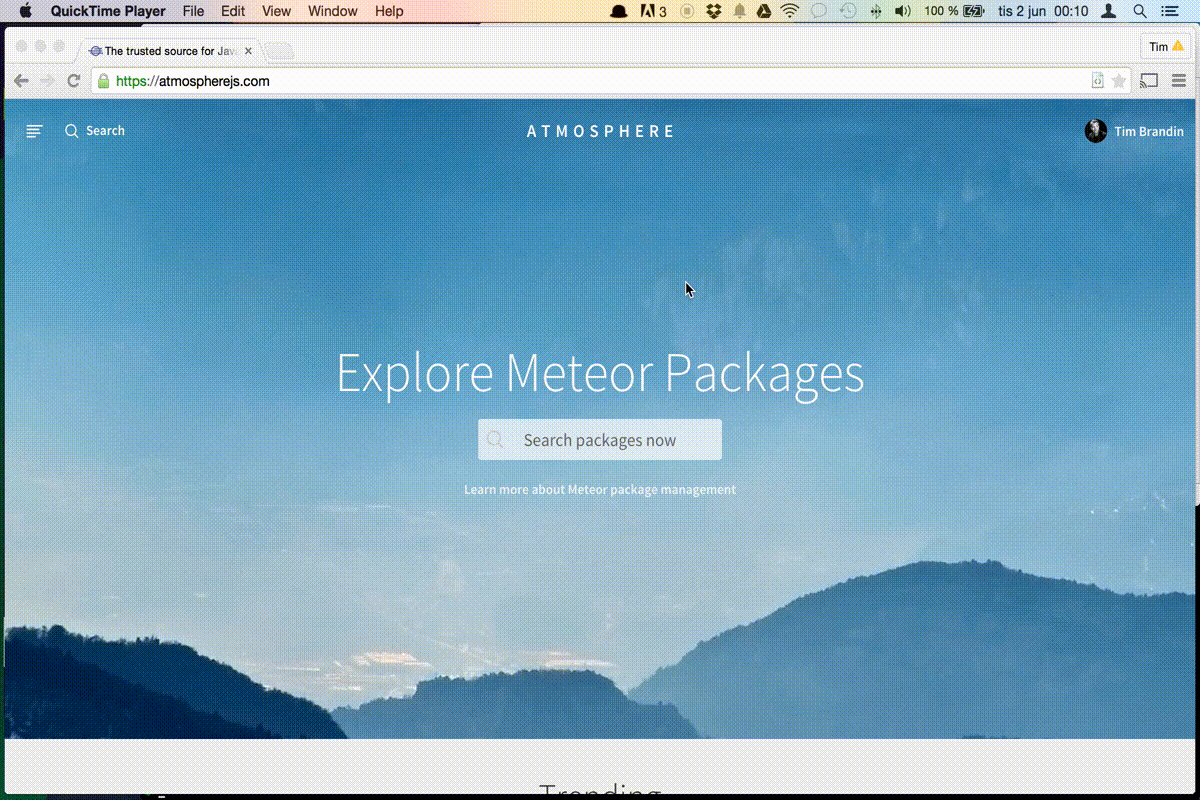Click the notification bell menu bar icon
The width and height of the screenshot is (1200, 800).
[x=740, y=11]
